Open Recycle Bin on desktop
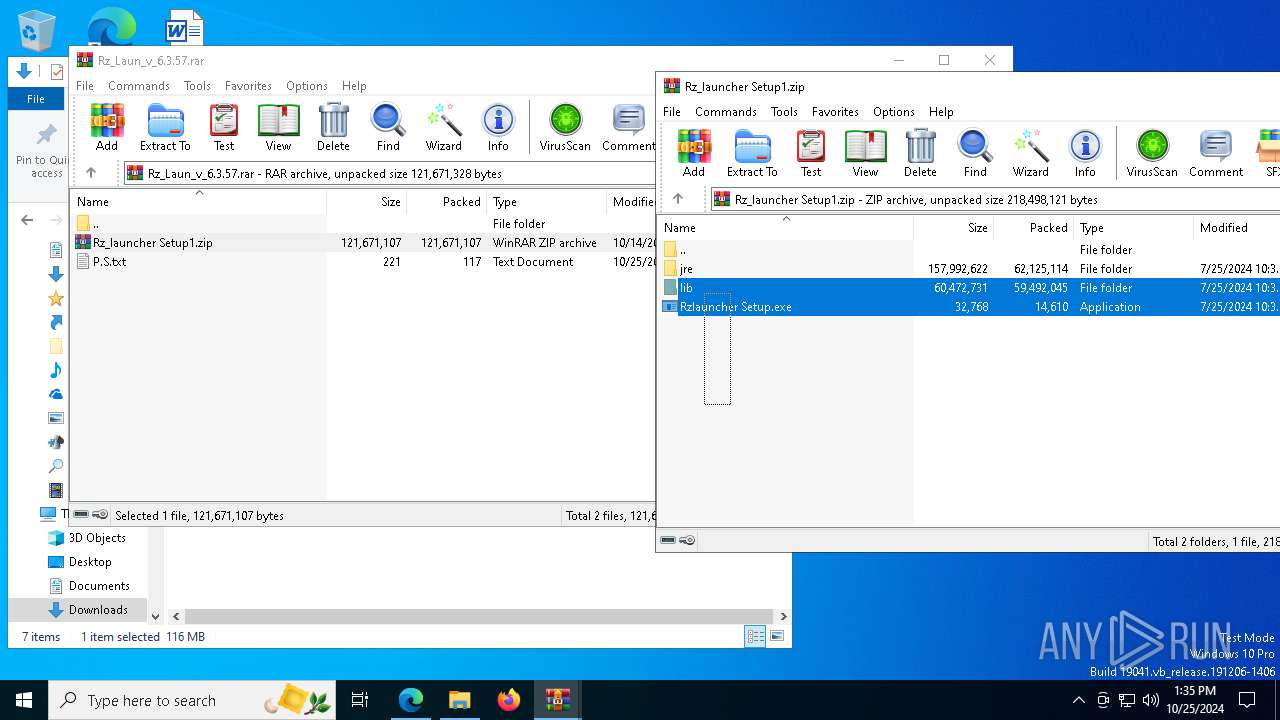 click(x=37, y=29)
